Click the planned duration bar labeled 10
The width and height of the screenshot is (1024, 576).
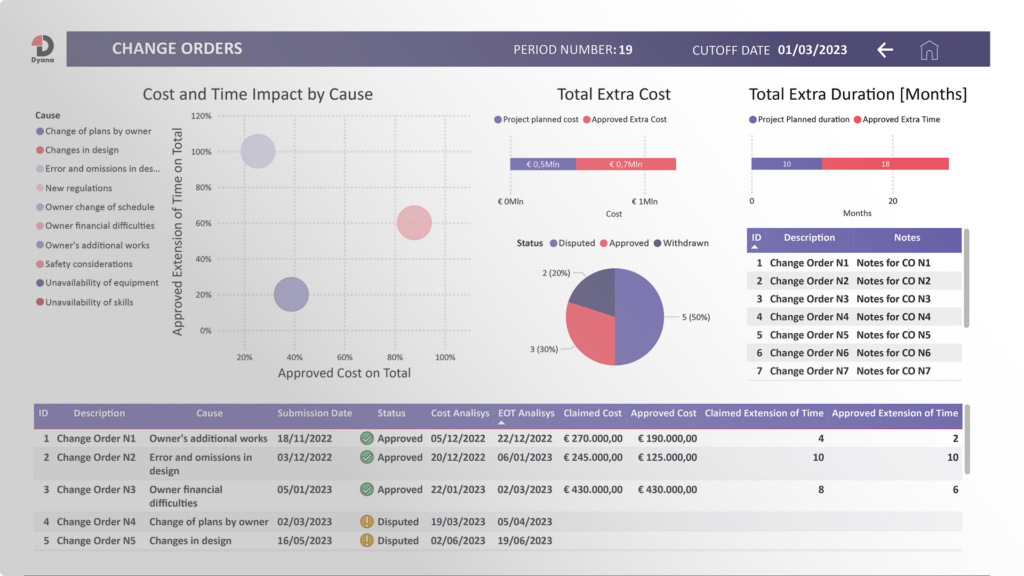click(786, 164)
